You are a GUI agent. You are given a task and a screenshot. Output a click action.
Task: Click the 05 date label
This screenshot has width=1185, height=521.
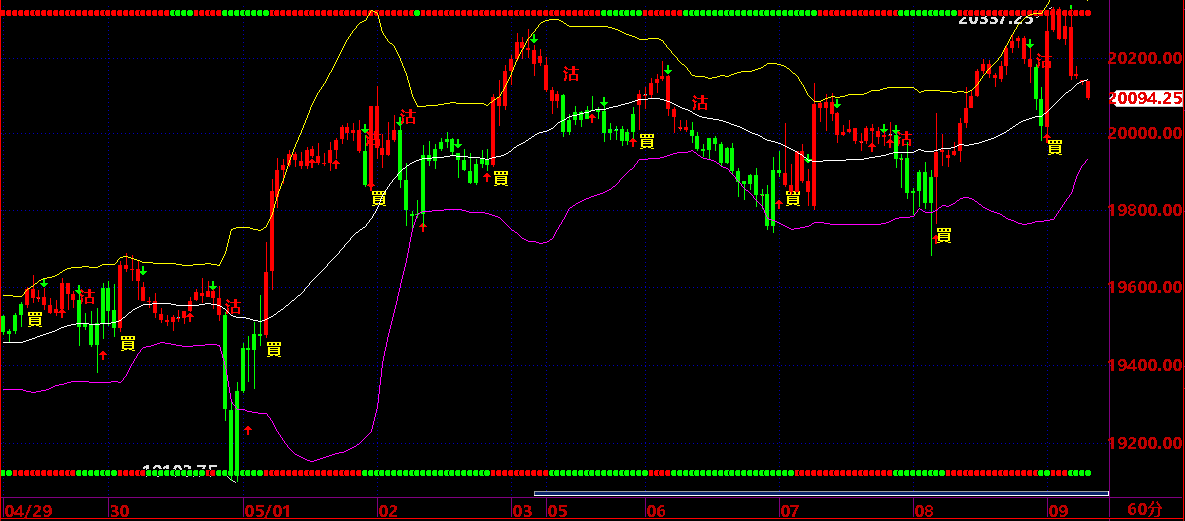click(x=558, y=511)
